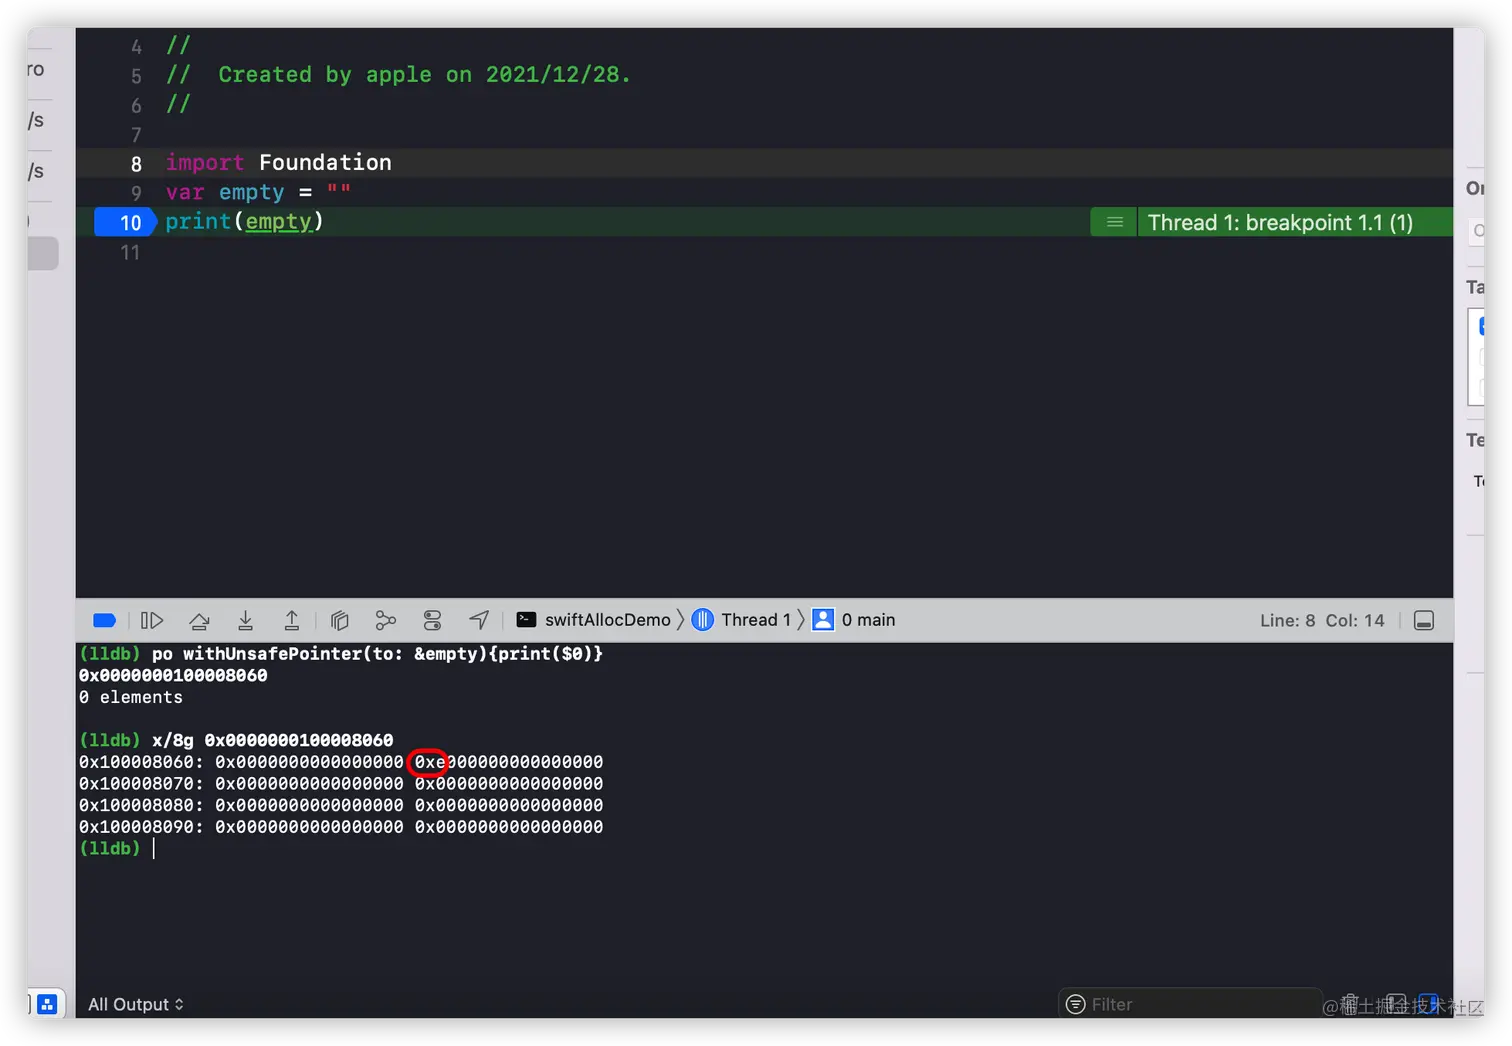The width and height of the screenshot is (1512, 1046).
Task: Click the Step Out debug icon
Action: coord(292,620)
